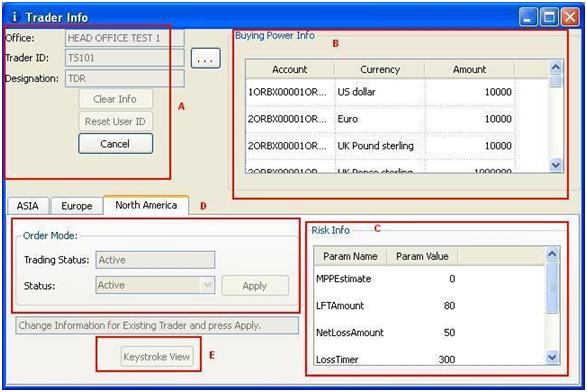
Task: Click the Trader Info title bar icon
Action: coord(14,17)
